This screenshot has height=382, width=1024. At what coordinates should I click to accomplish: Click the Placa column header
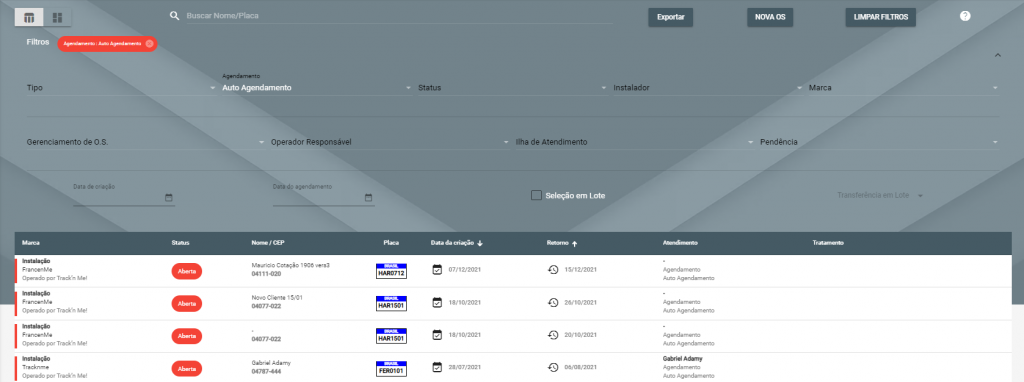[x=391, y=243]
